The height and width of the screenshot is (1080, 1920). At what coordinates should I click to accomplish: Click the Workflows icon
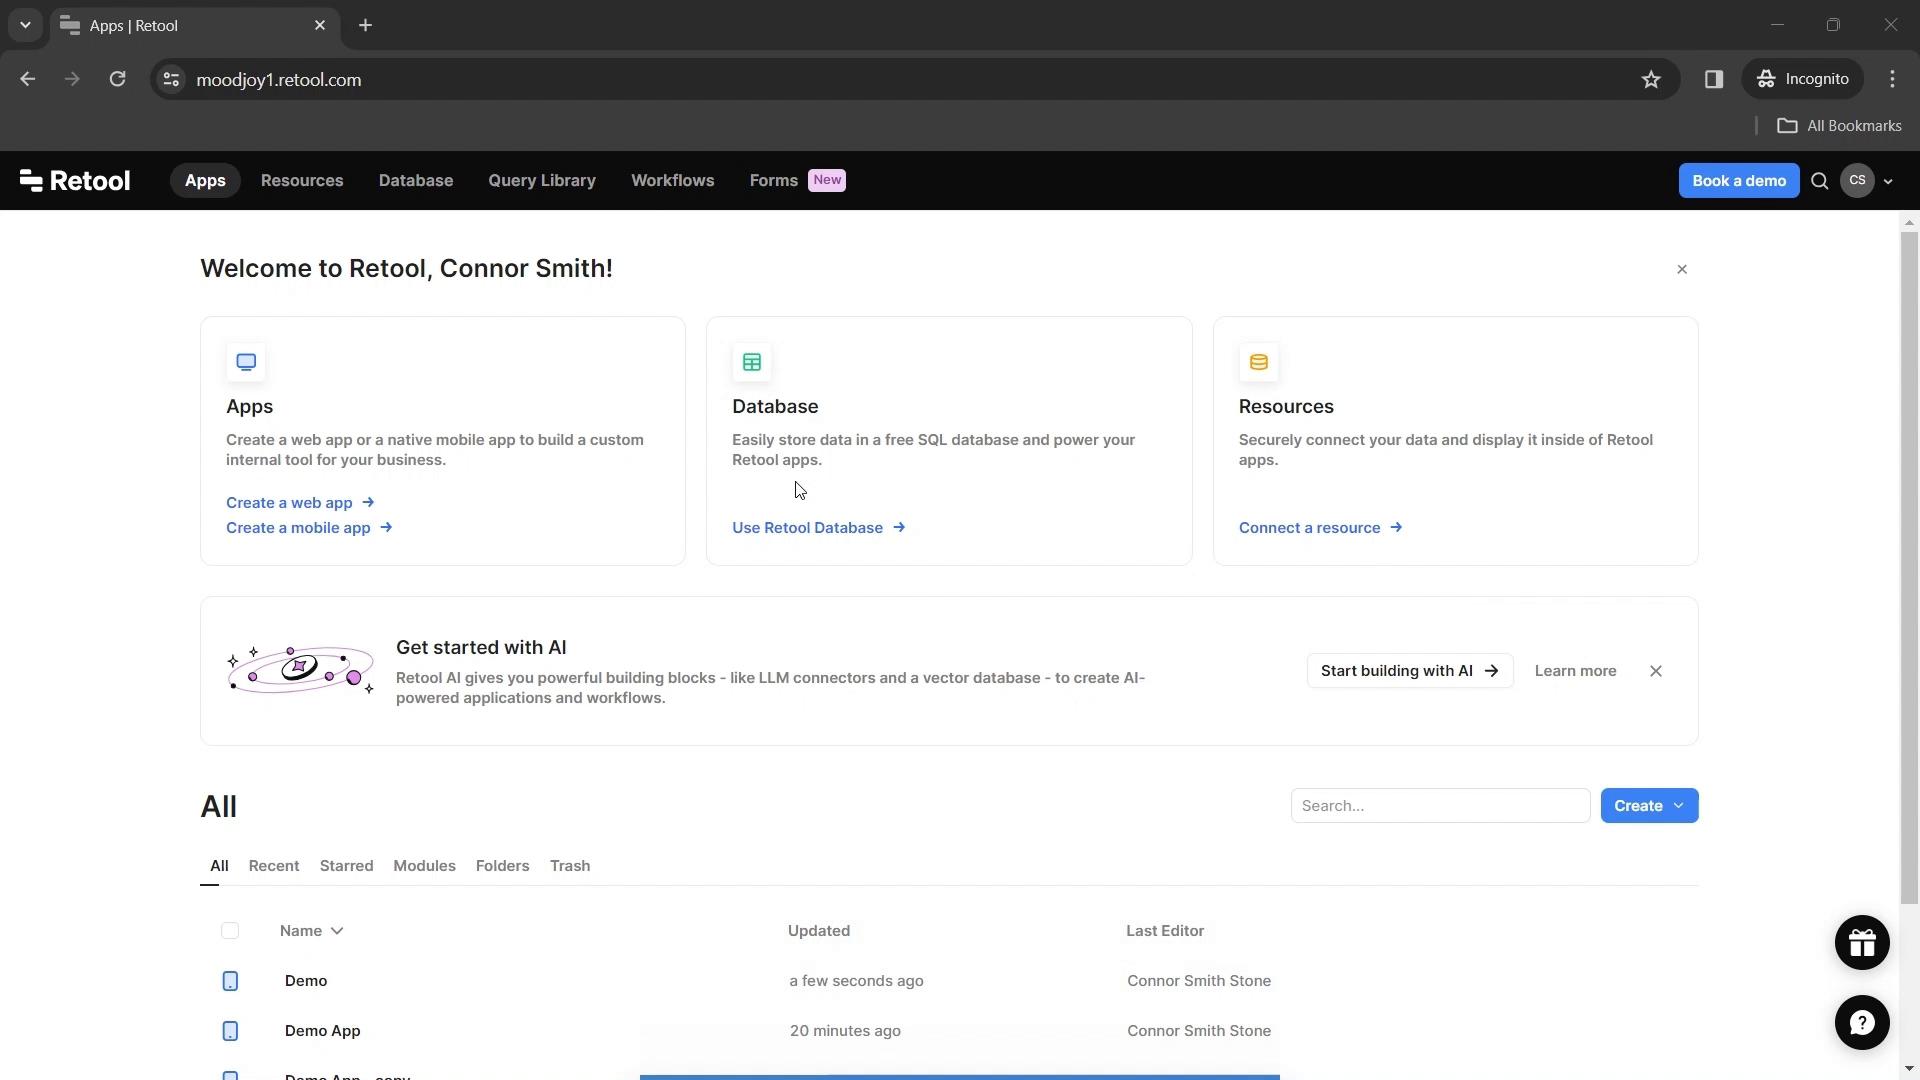click(x=673, y=179)
